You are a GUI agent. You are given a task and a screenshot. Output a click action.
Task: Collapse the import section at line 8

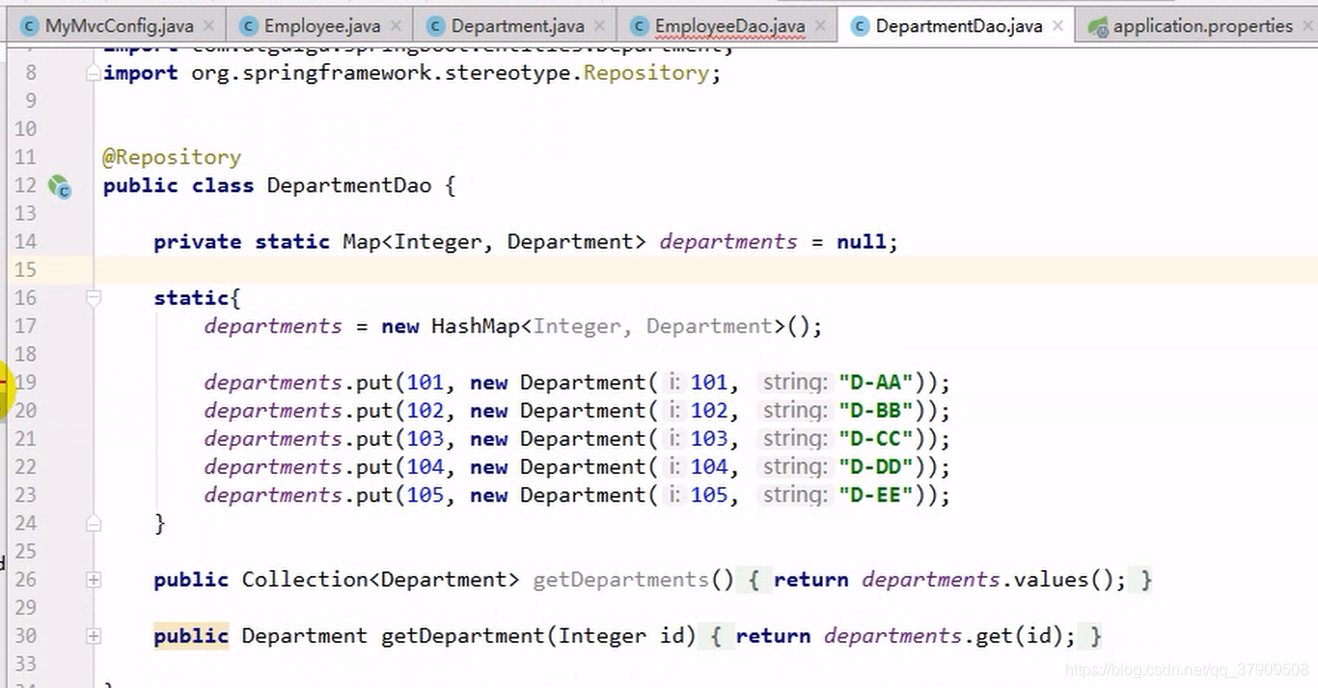point(93,73)
